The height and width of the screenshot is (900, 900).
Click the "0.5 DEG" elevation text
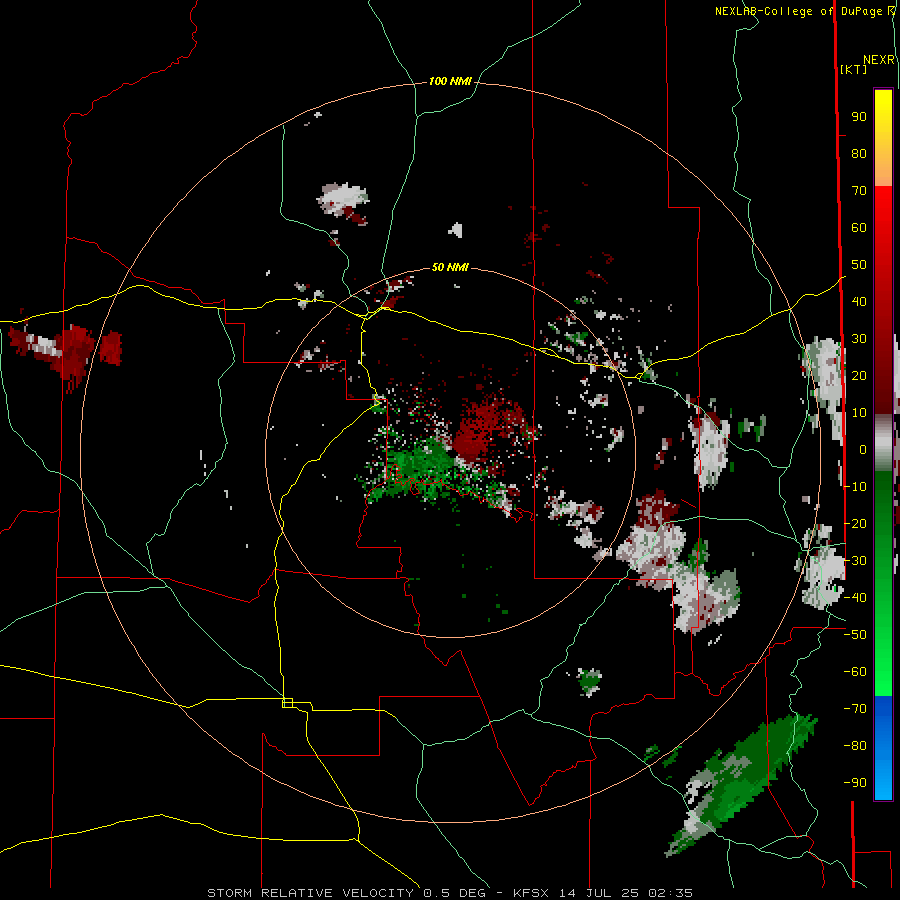pyautogui.click(x=454, y=893)
